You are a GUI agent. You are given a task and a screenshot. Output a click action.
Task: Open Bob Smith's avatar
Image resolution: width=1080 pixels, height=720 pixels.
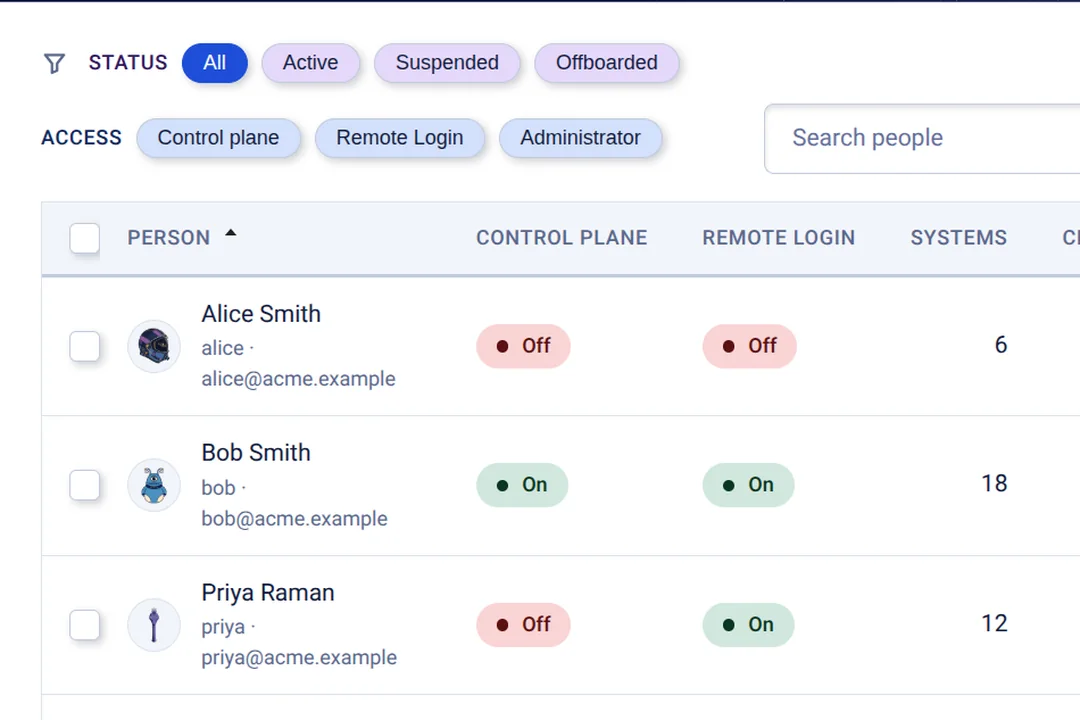(154, 485)
